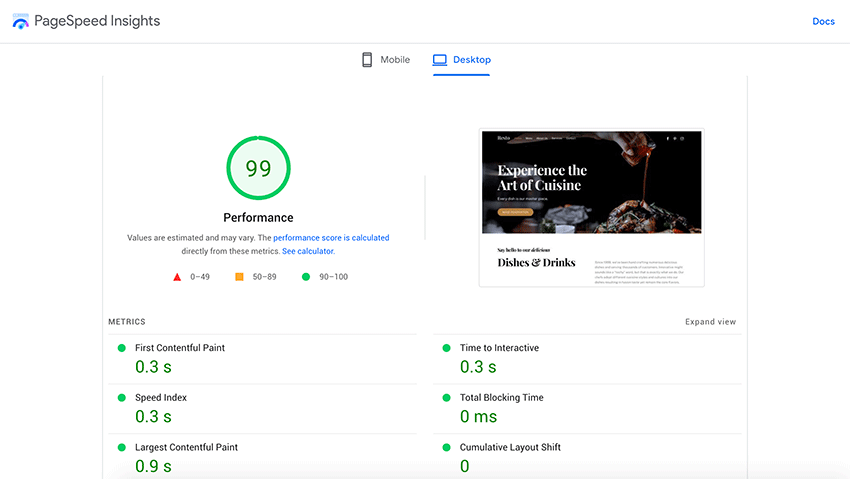Click the PageSpeed Insights logo icon
The image size is (850, 479).
point(21,21)
